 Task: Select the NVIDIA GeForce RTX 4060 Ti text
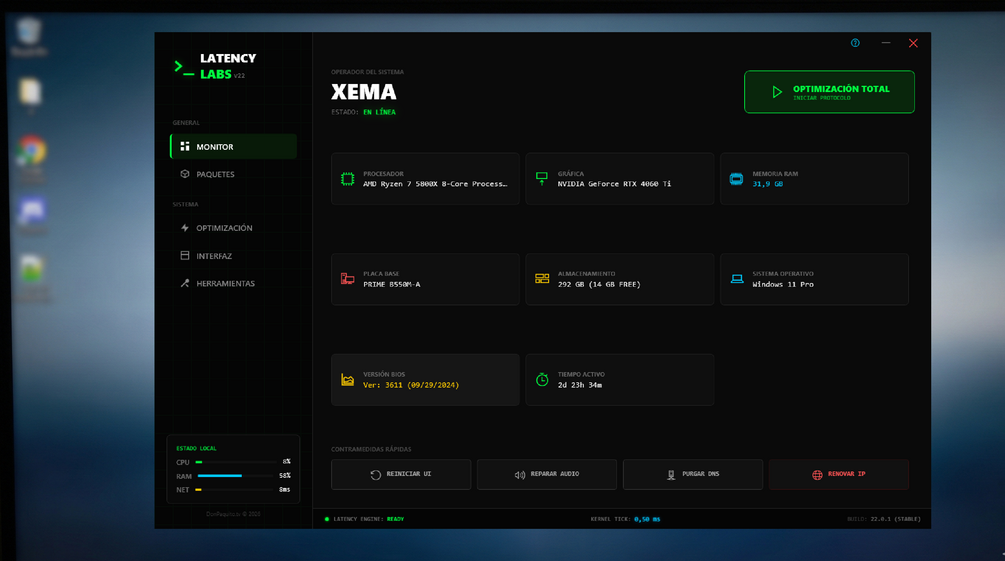[x=614, y=184]
